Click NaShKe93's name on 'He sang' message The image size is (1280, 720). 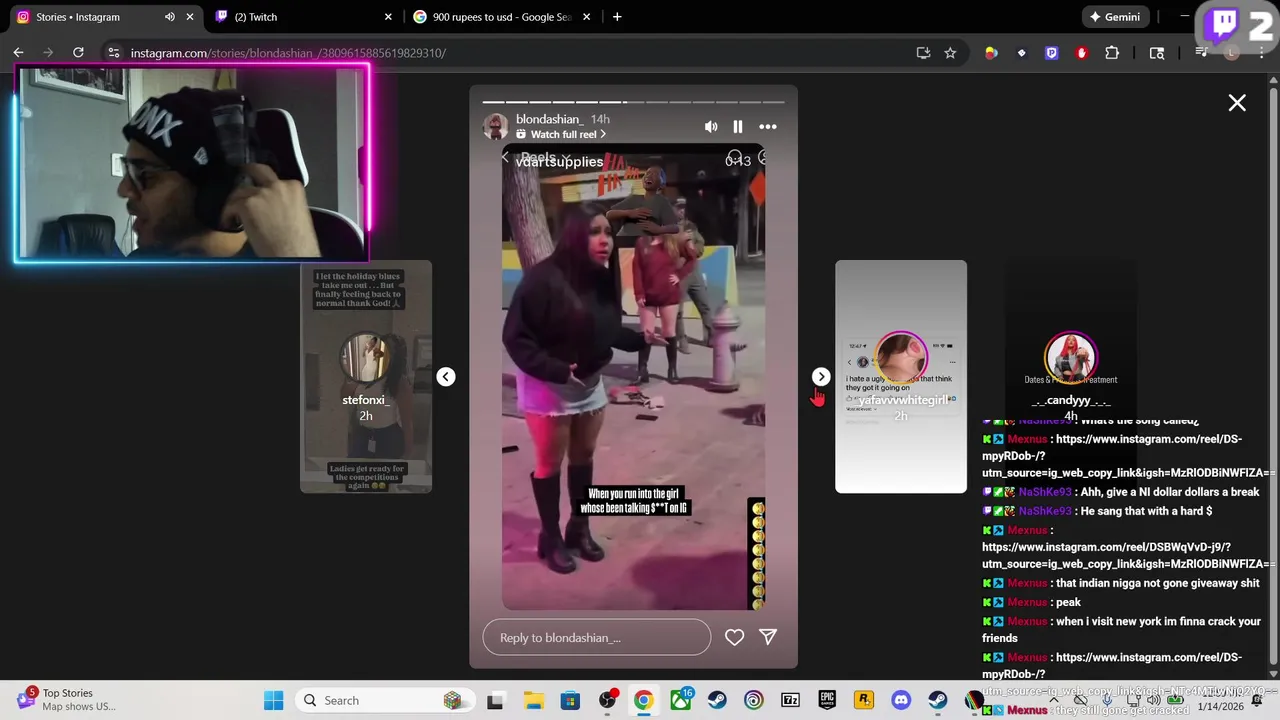pos(1045,511)
